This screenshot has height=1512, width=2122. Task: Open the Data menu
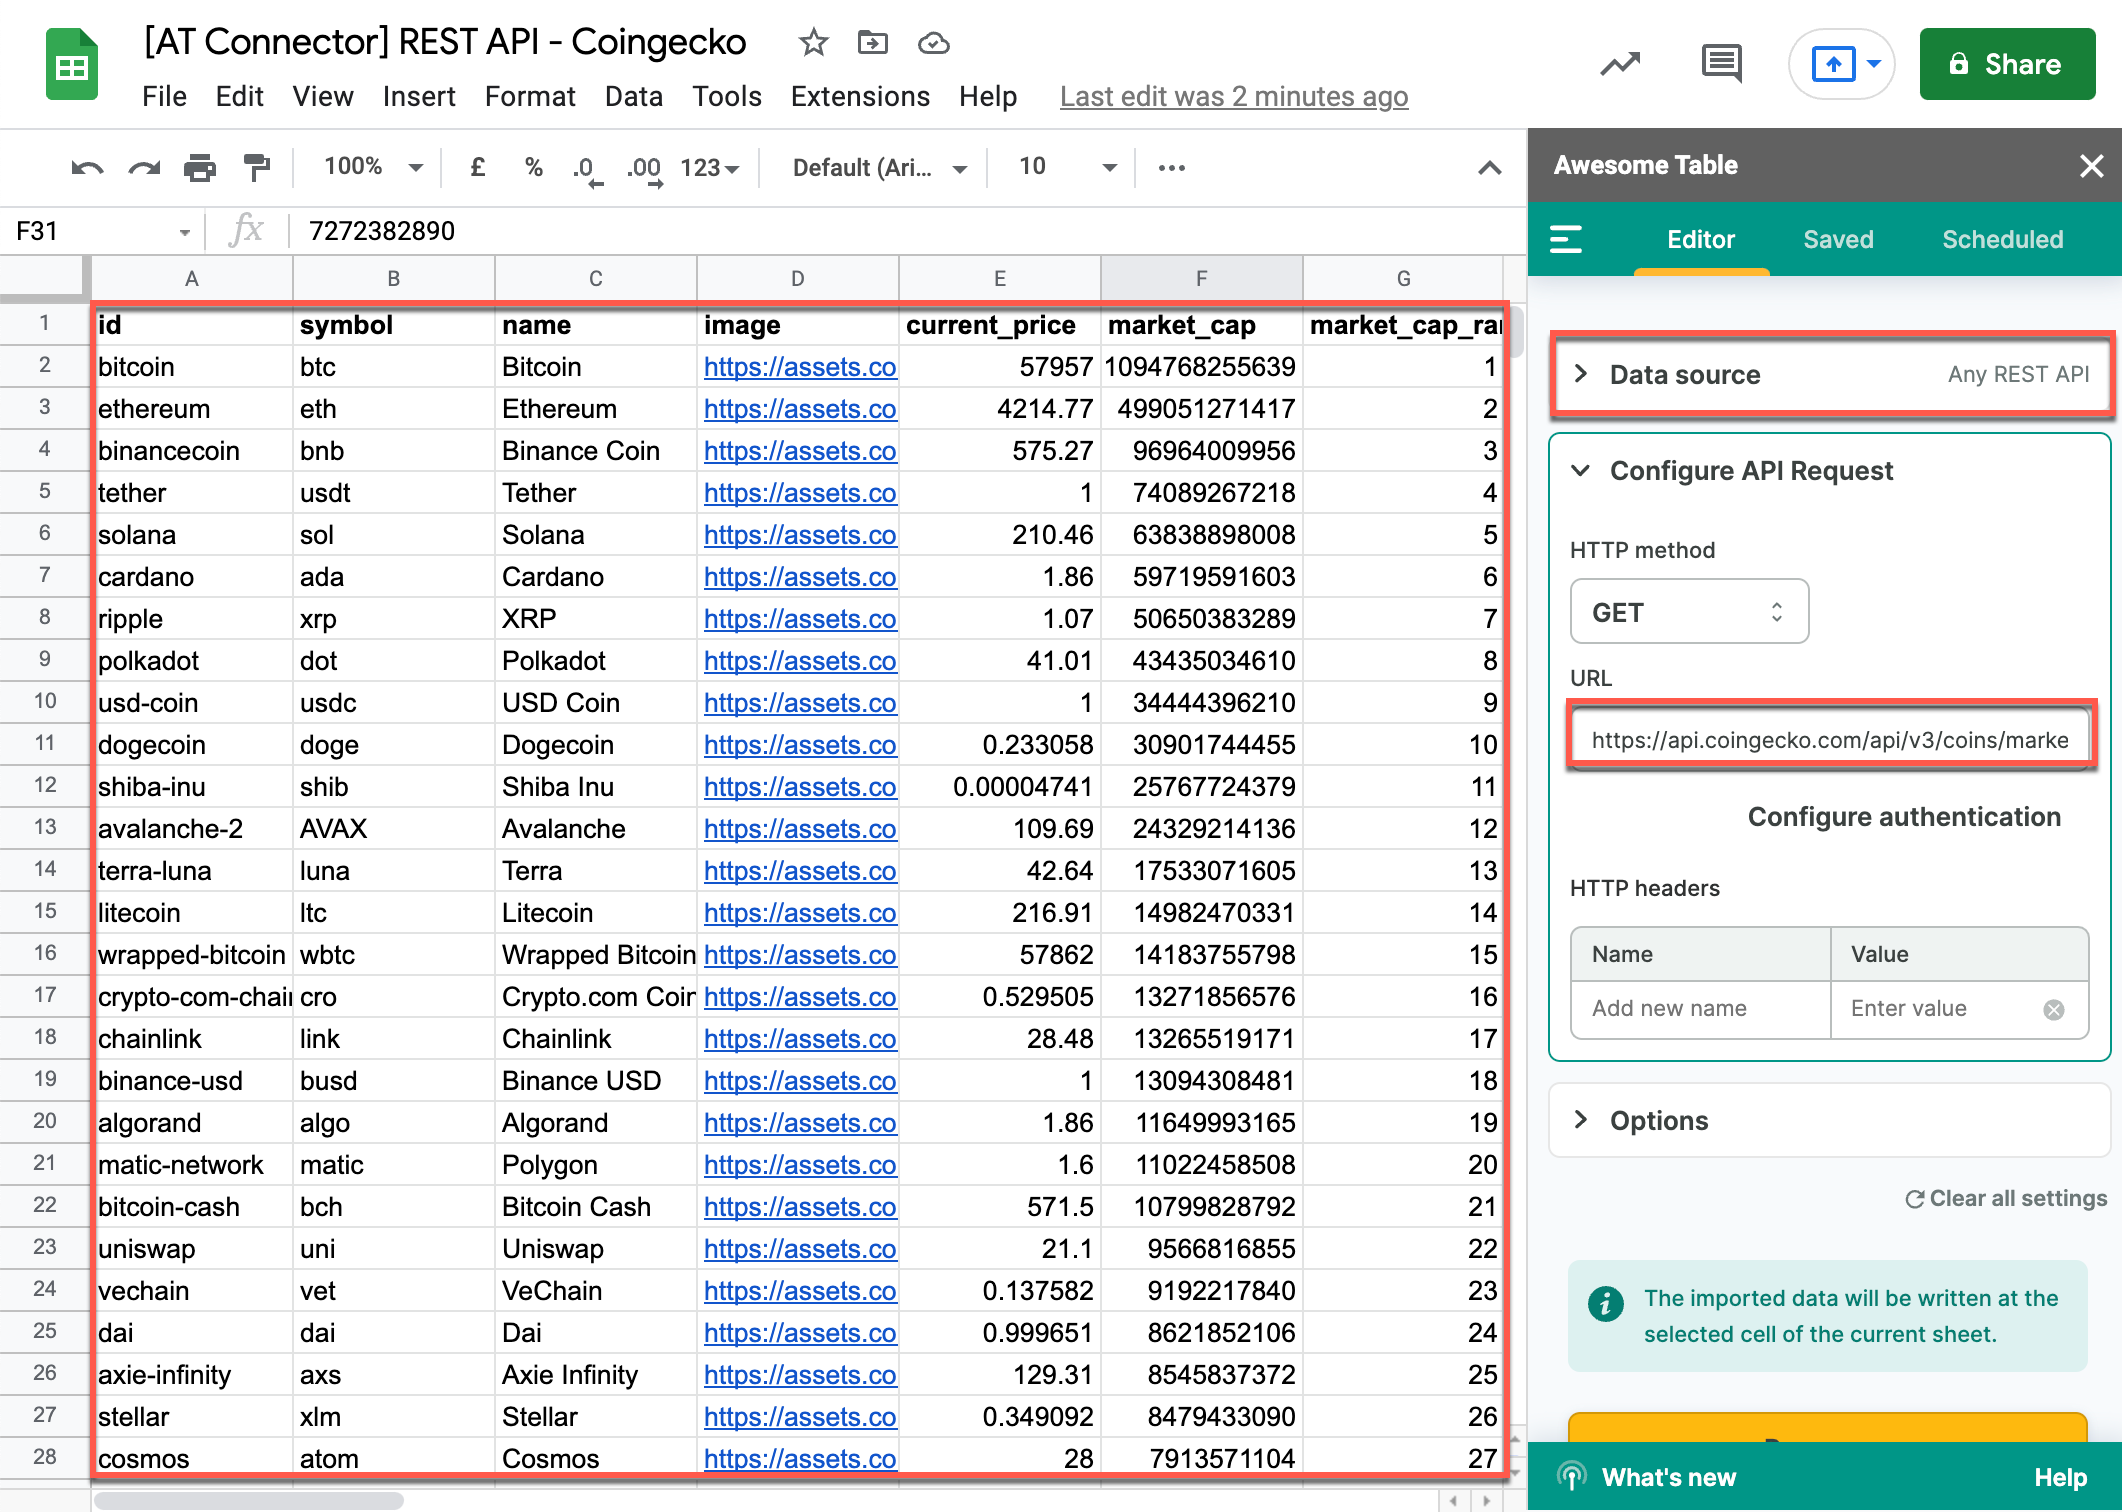coord(634,97)
